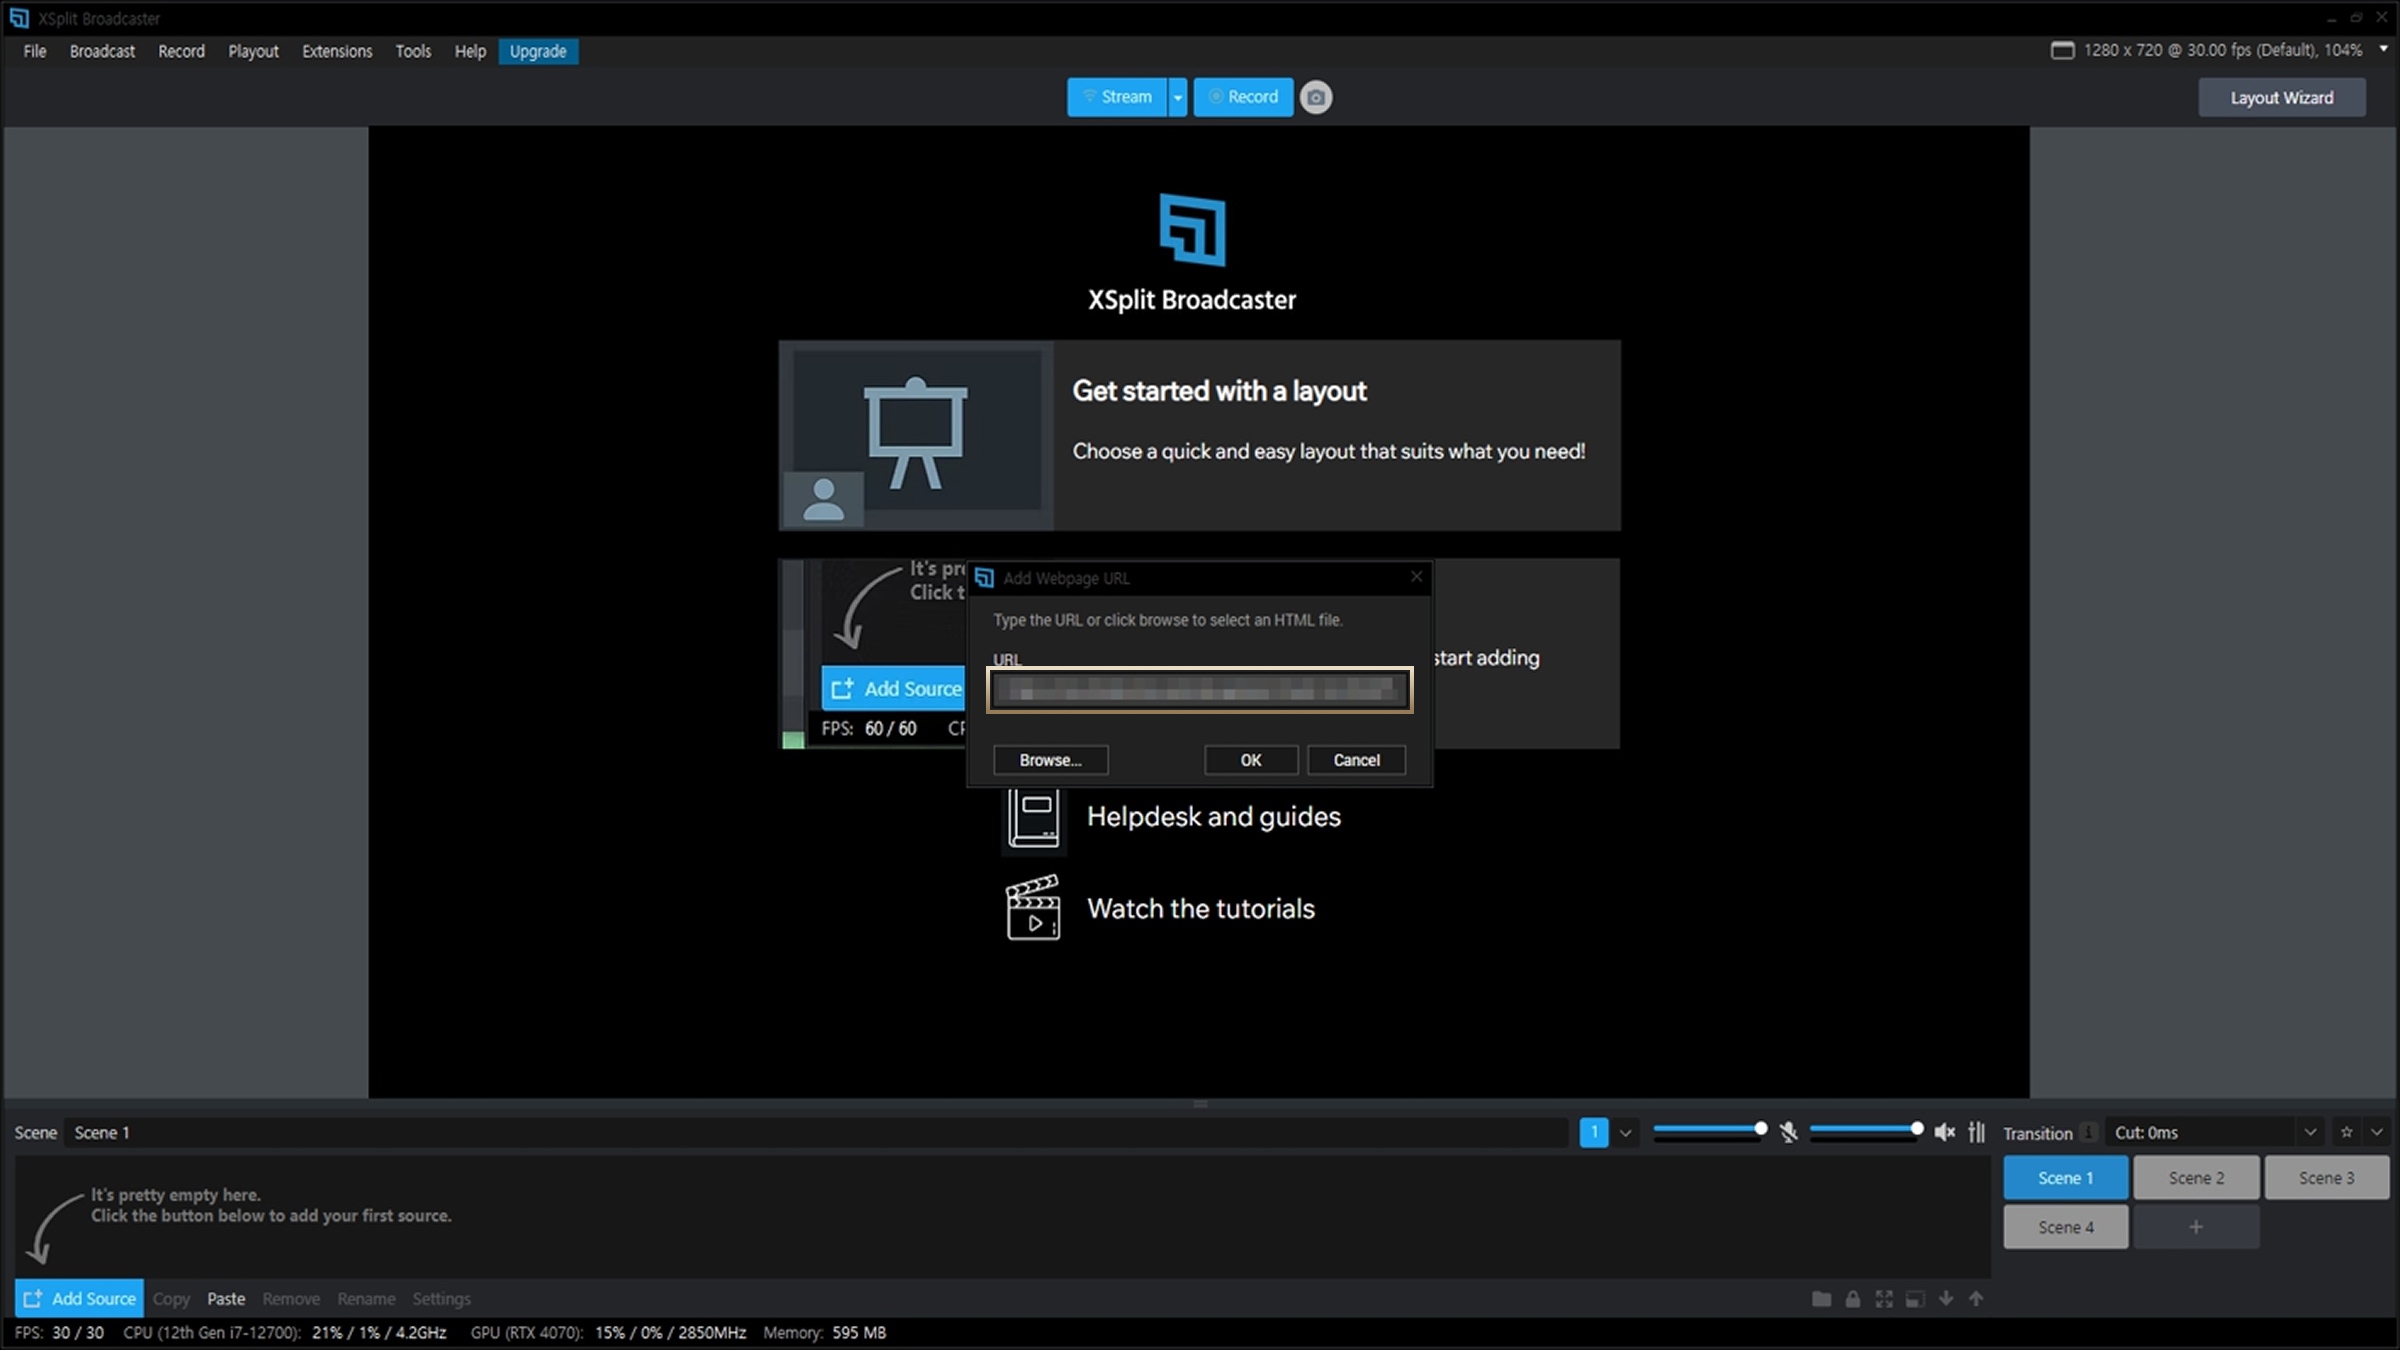This screenshot has height=1350, width=2400.
Task: Click the GPU (RTX 4070) status text
Action: [x=608, y=1333]
